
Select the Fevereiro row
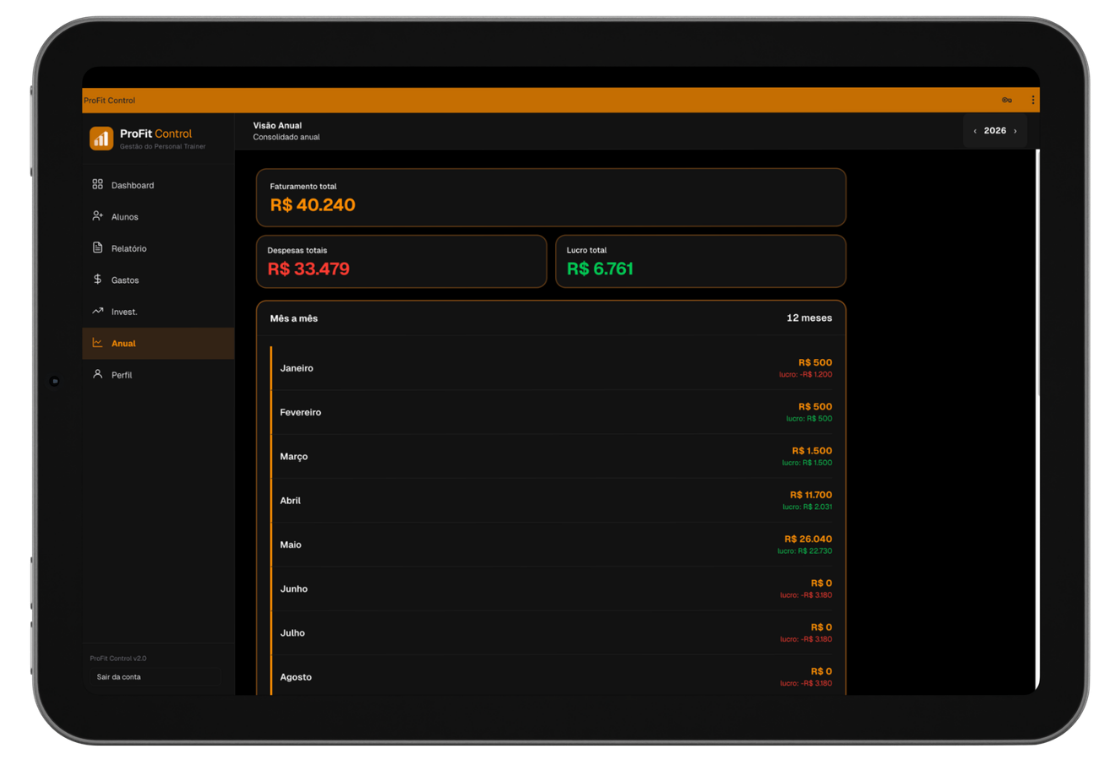[551, 412]
